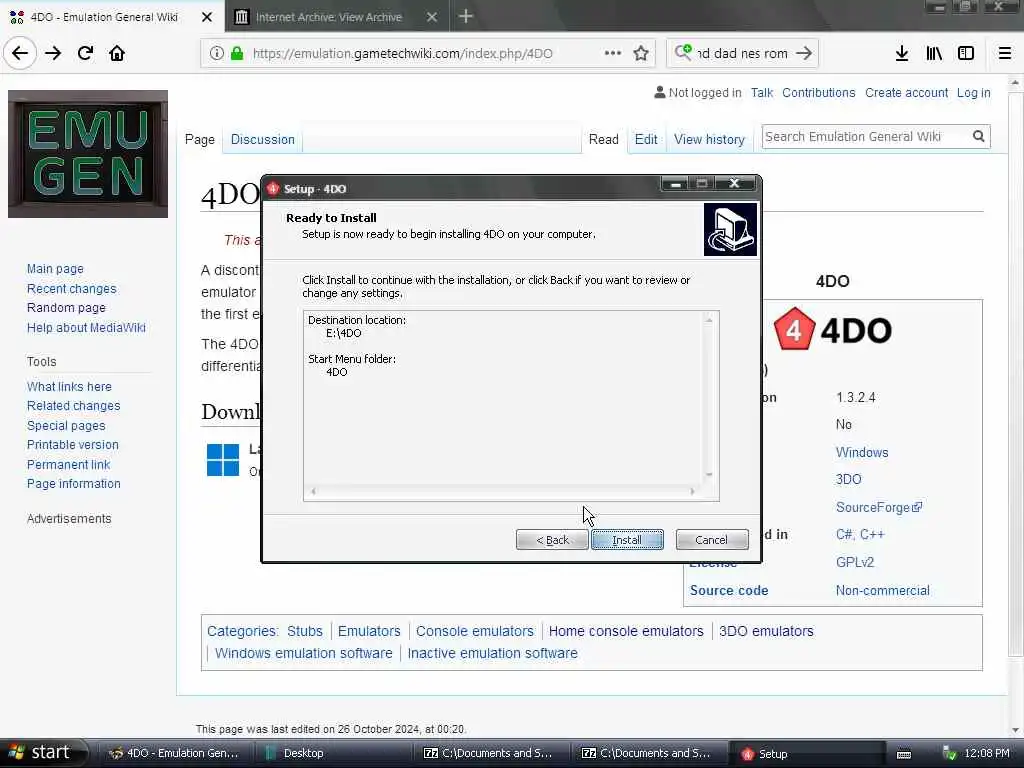Click the Windows logo icon under Downloads
The height and width of the screenshot is (768, 1024).
pos(223,460)
